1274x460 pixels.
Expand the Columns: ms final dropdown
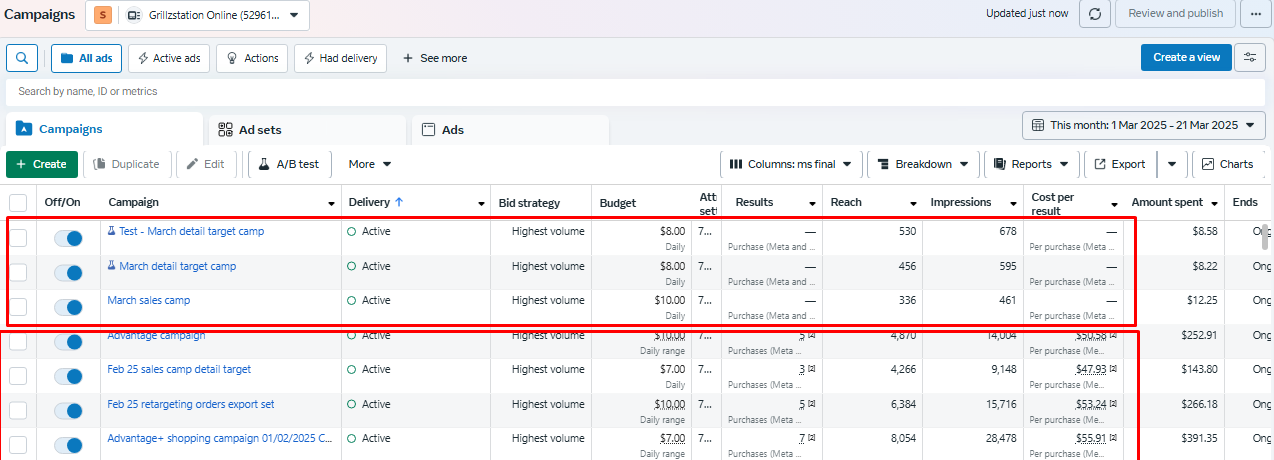790,164
